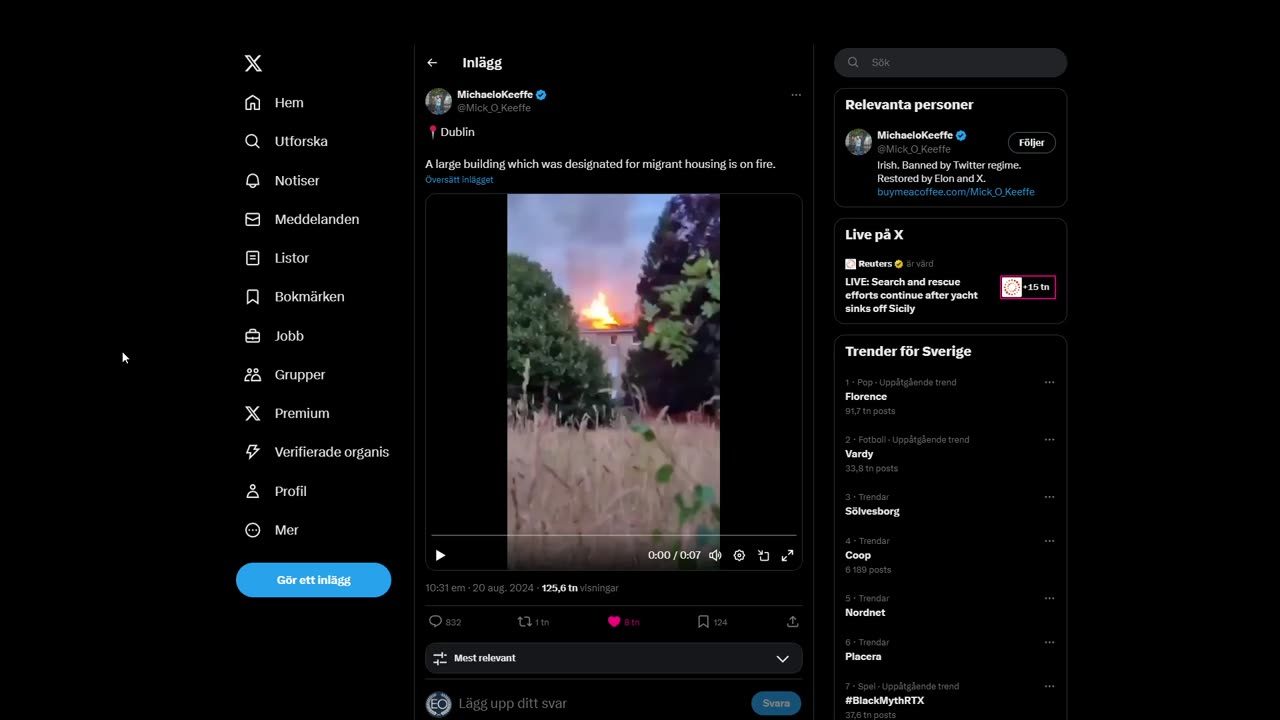Click the Mer ellipsis icon

pos(253,530)
